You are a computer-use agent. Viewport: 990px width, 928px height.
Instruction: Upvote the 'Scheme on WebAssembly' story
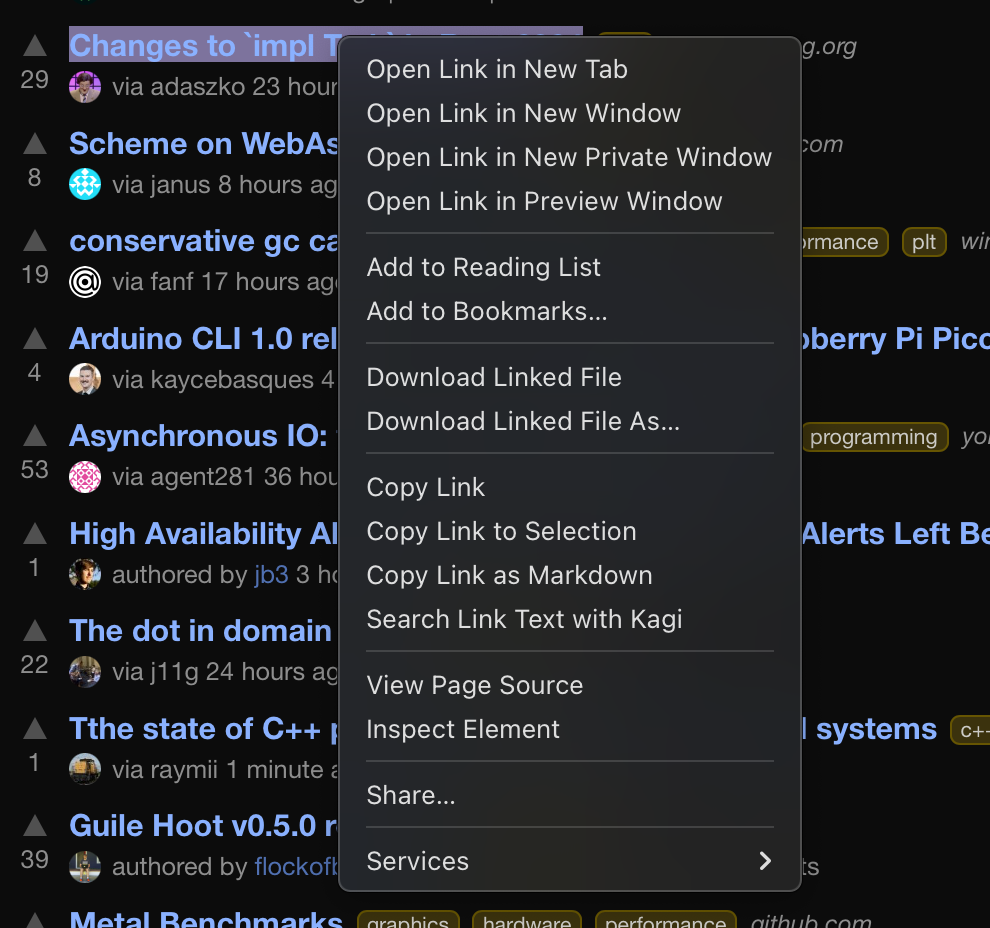click(35, 144)
